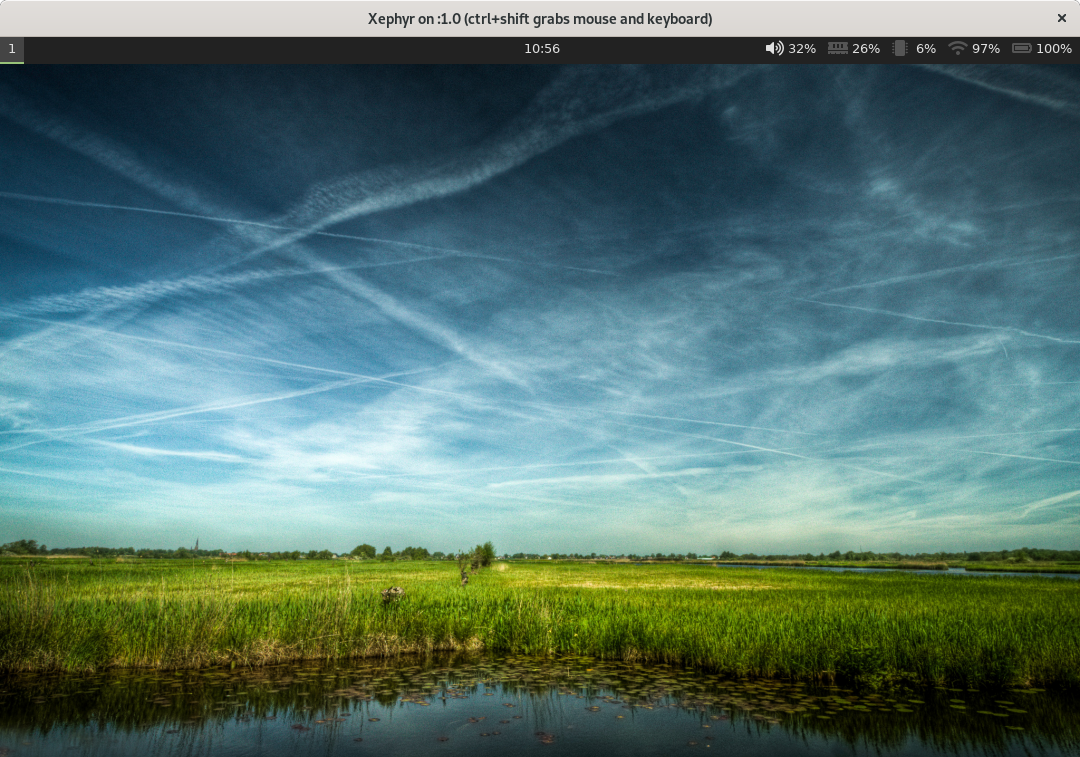Viewport: 1080px width, 757px height.
Task: Select the 32% volume level text
Action: [x=802, y=48]
